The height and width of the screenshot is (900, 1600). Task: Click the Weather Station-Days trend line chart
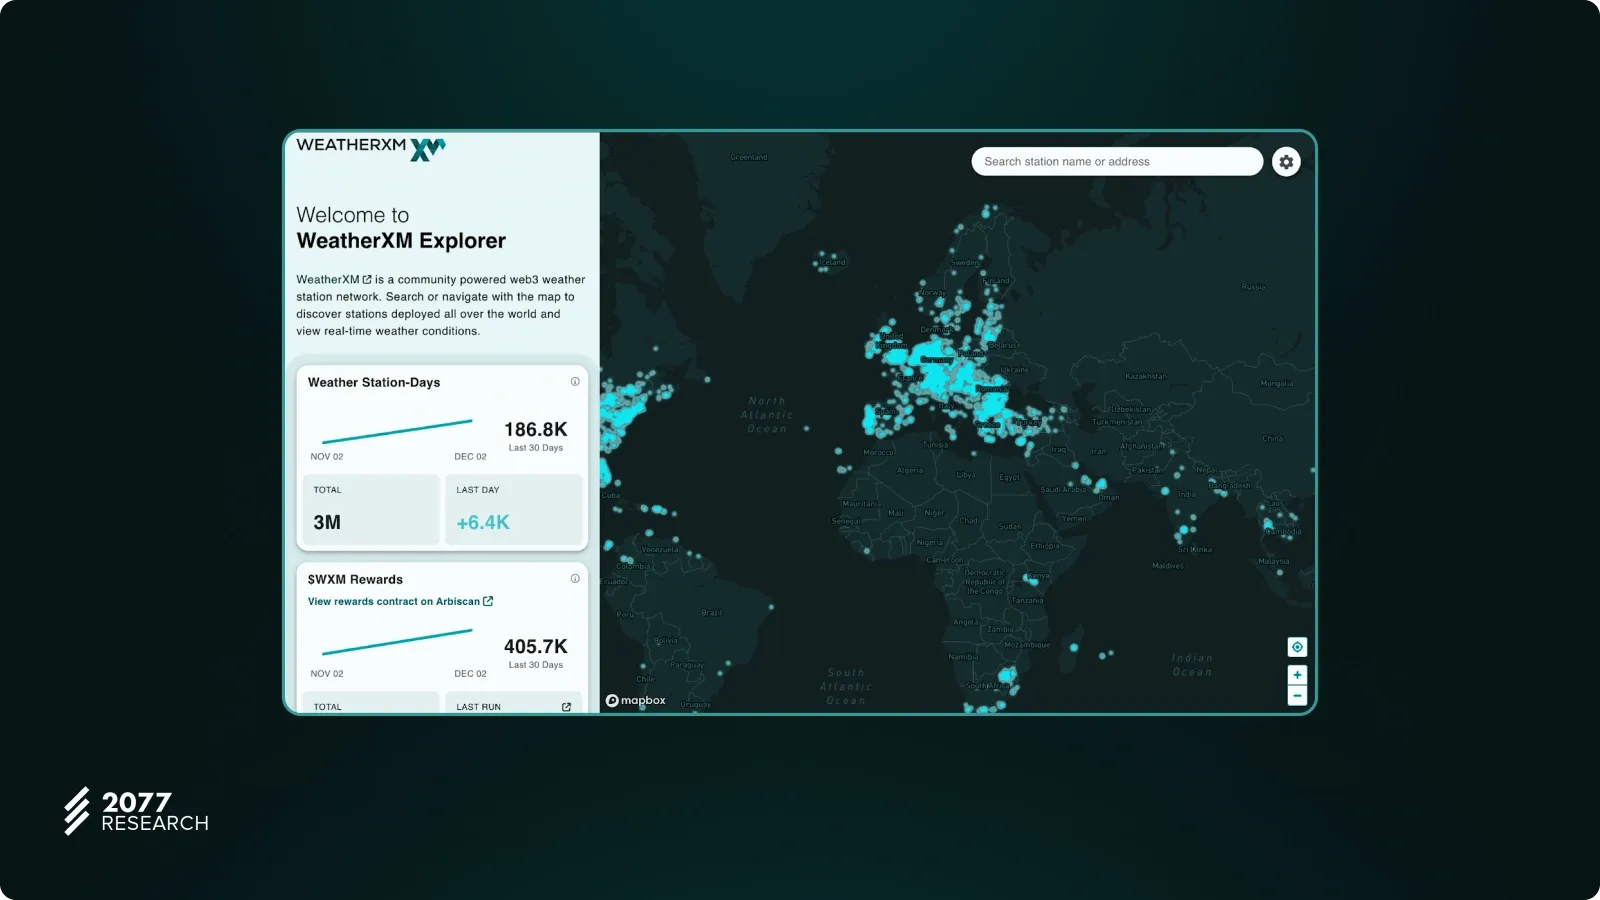point(397,431)
